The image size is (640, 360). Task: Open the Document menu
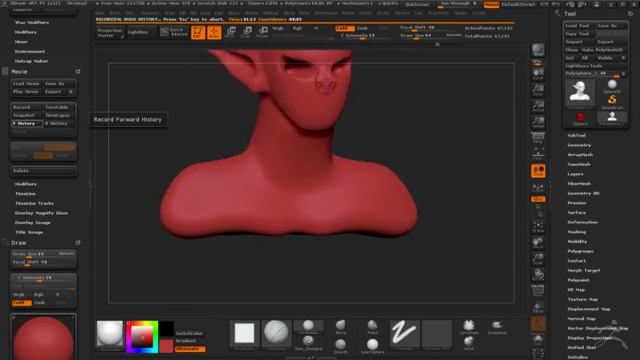click(150, 13)
